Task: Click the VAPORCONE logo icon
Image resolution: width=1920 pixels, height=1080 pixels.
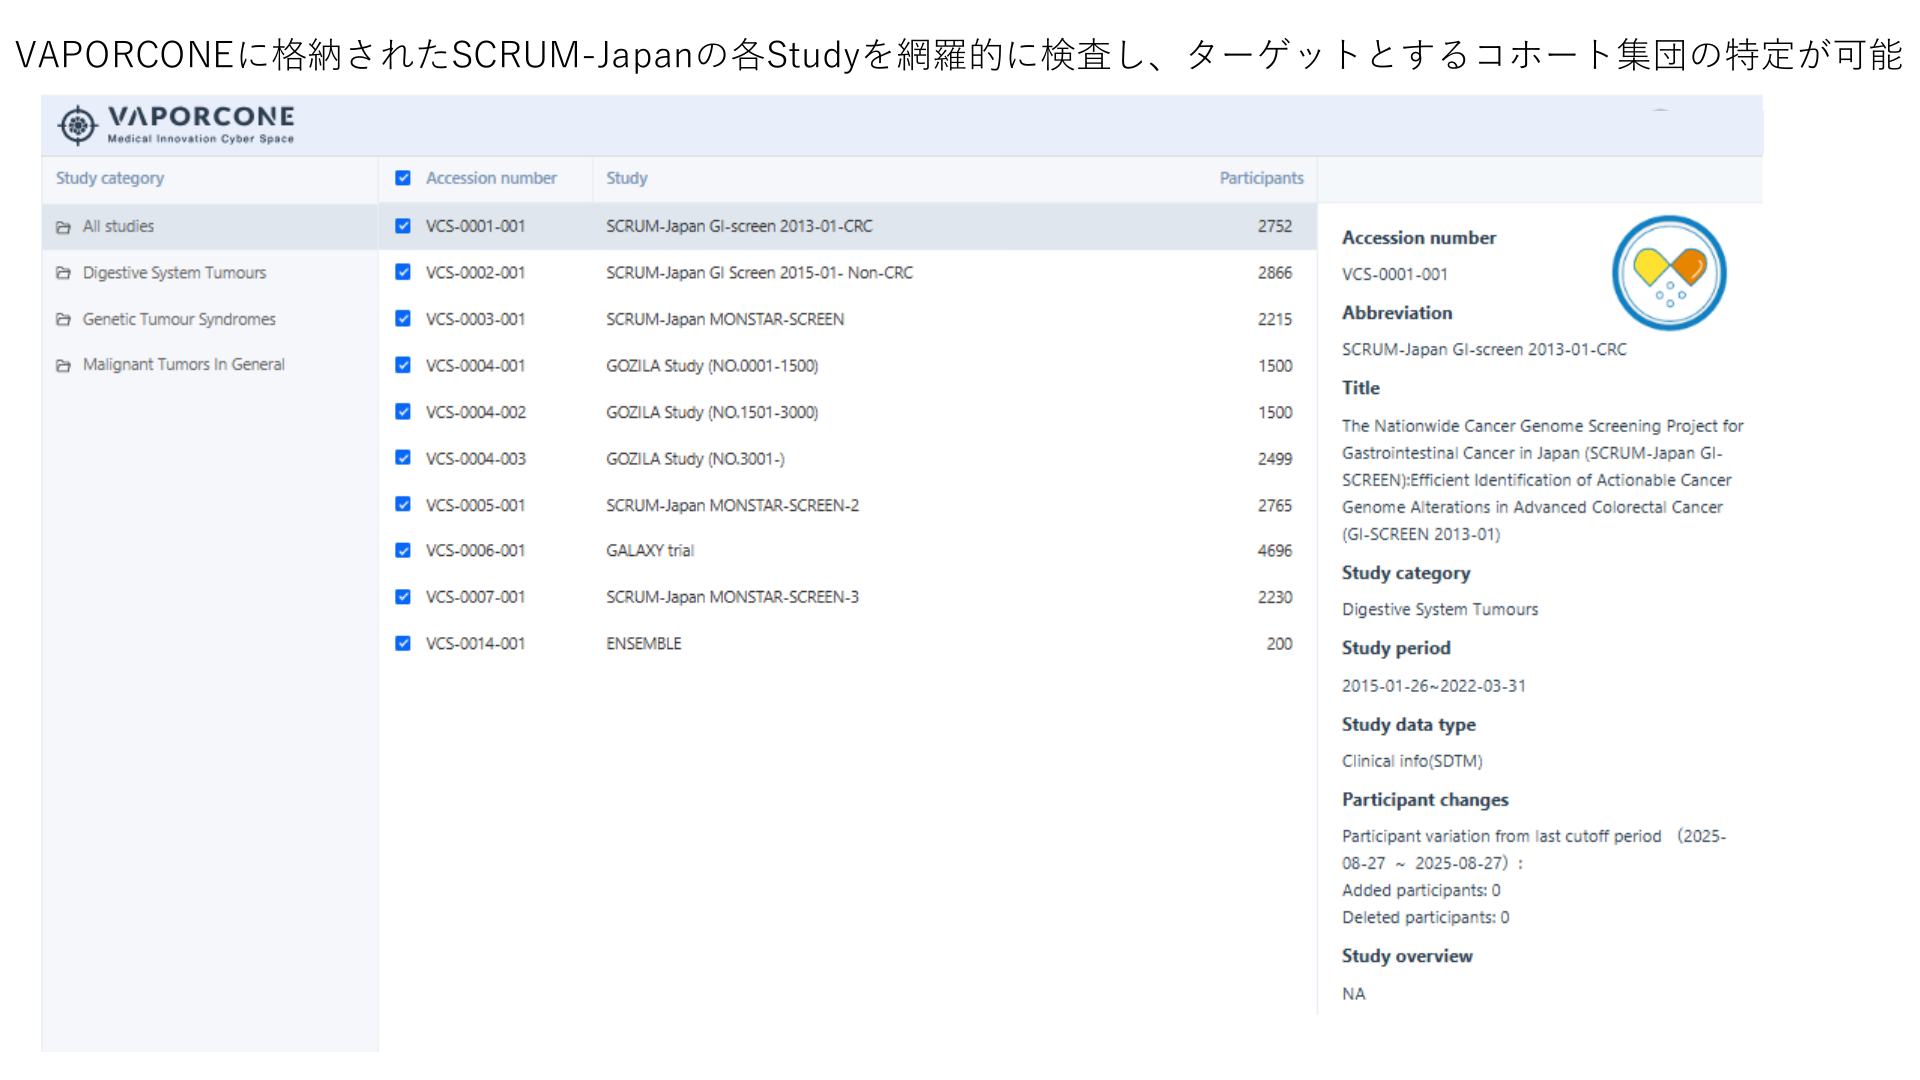Action: pos(77,126)
